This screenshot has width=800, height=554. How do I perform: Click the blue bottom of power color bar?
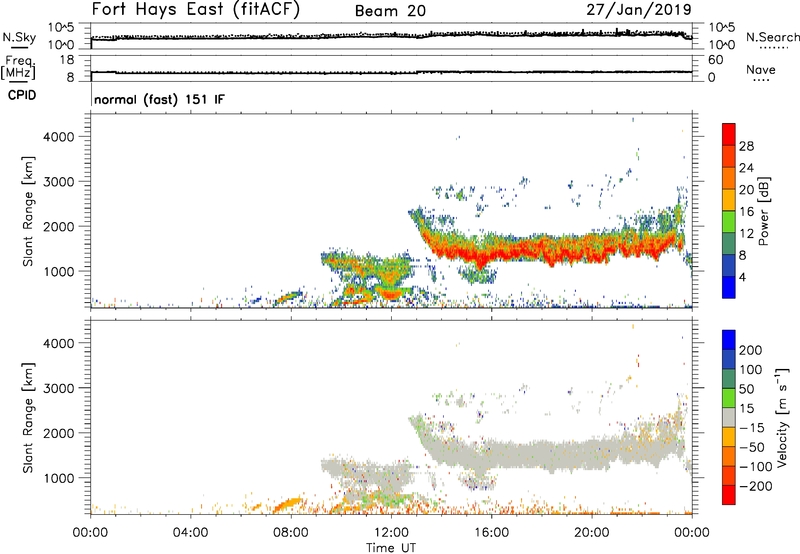(x=729, y=287)
